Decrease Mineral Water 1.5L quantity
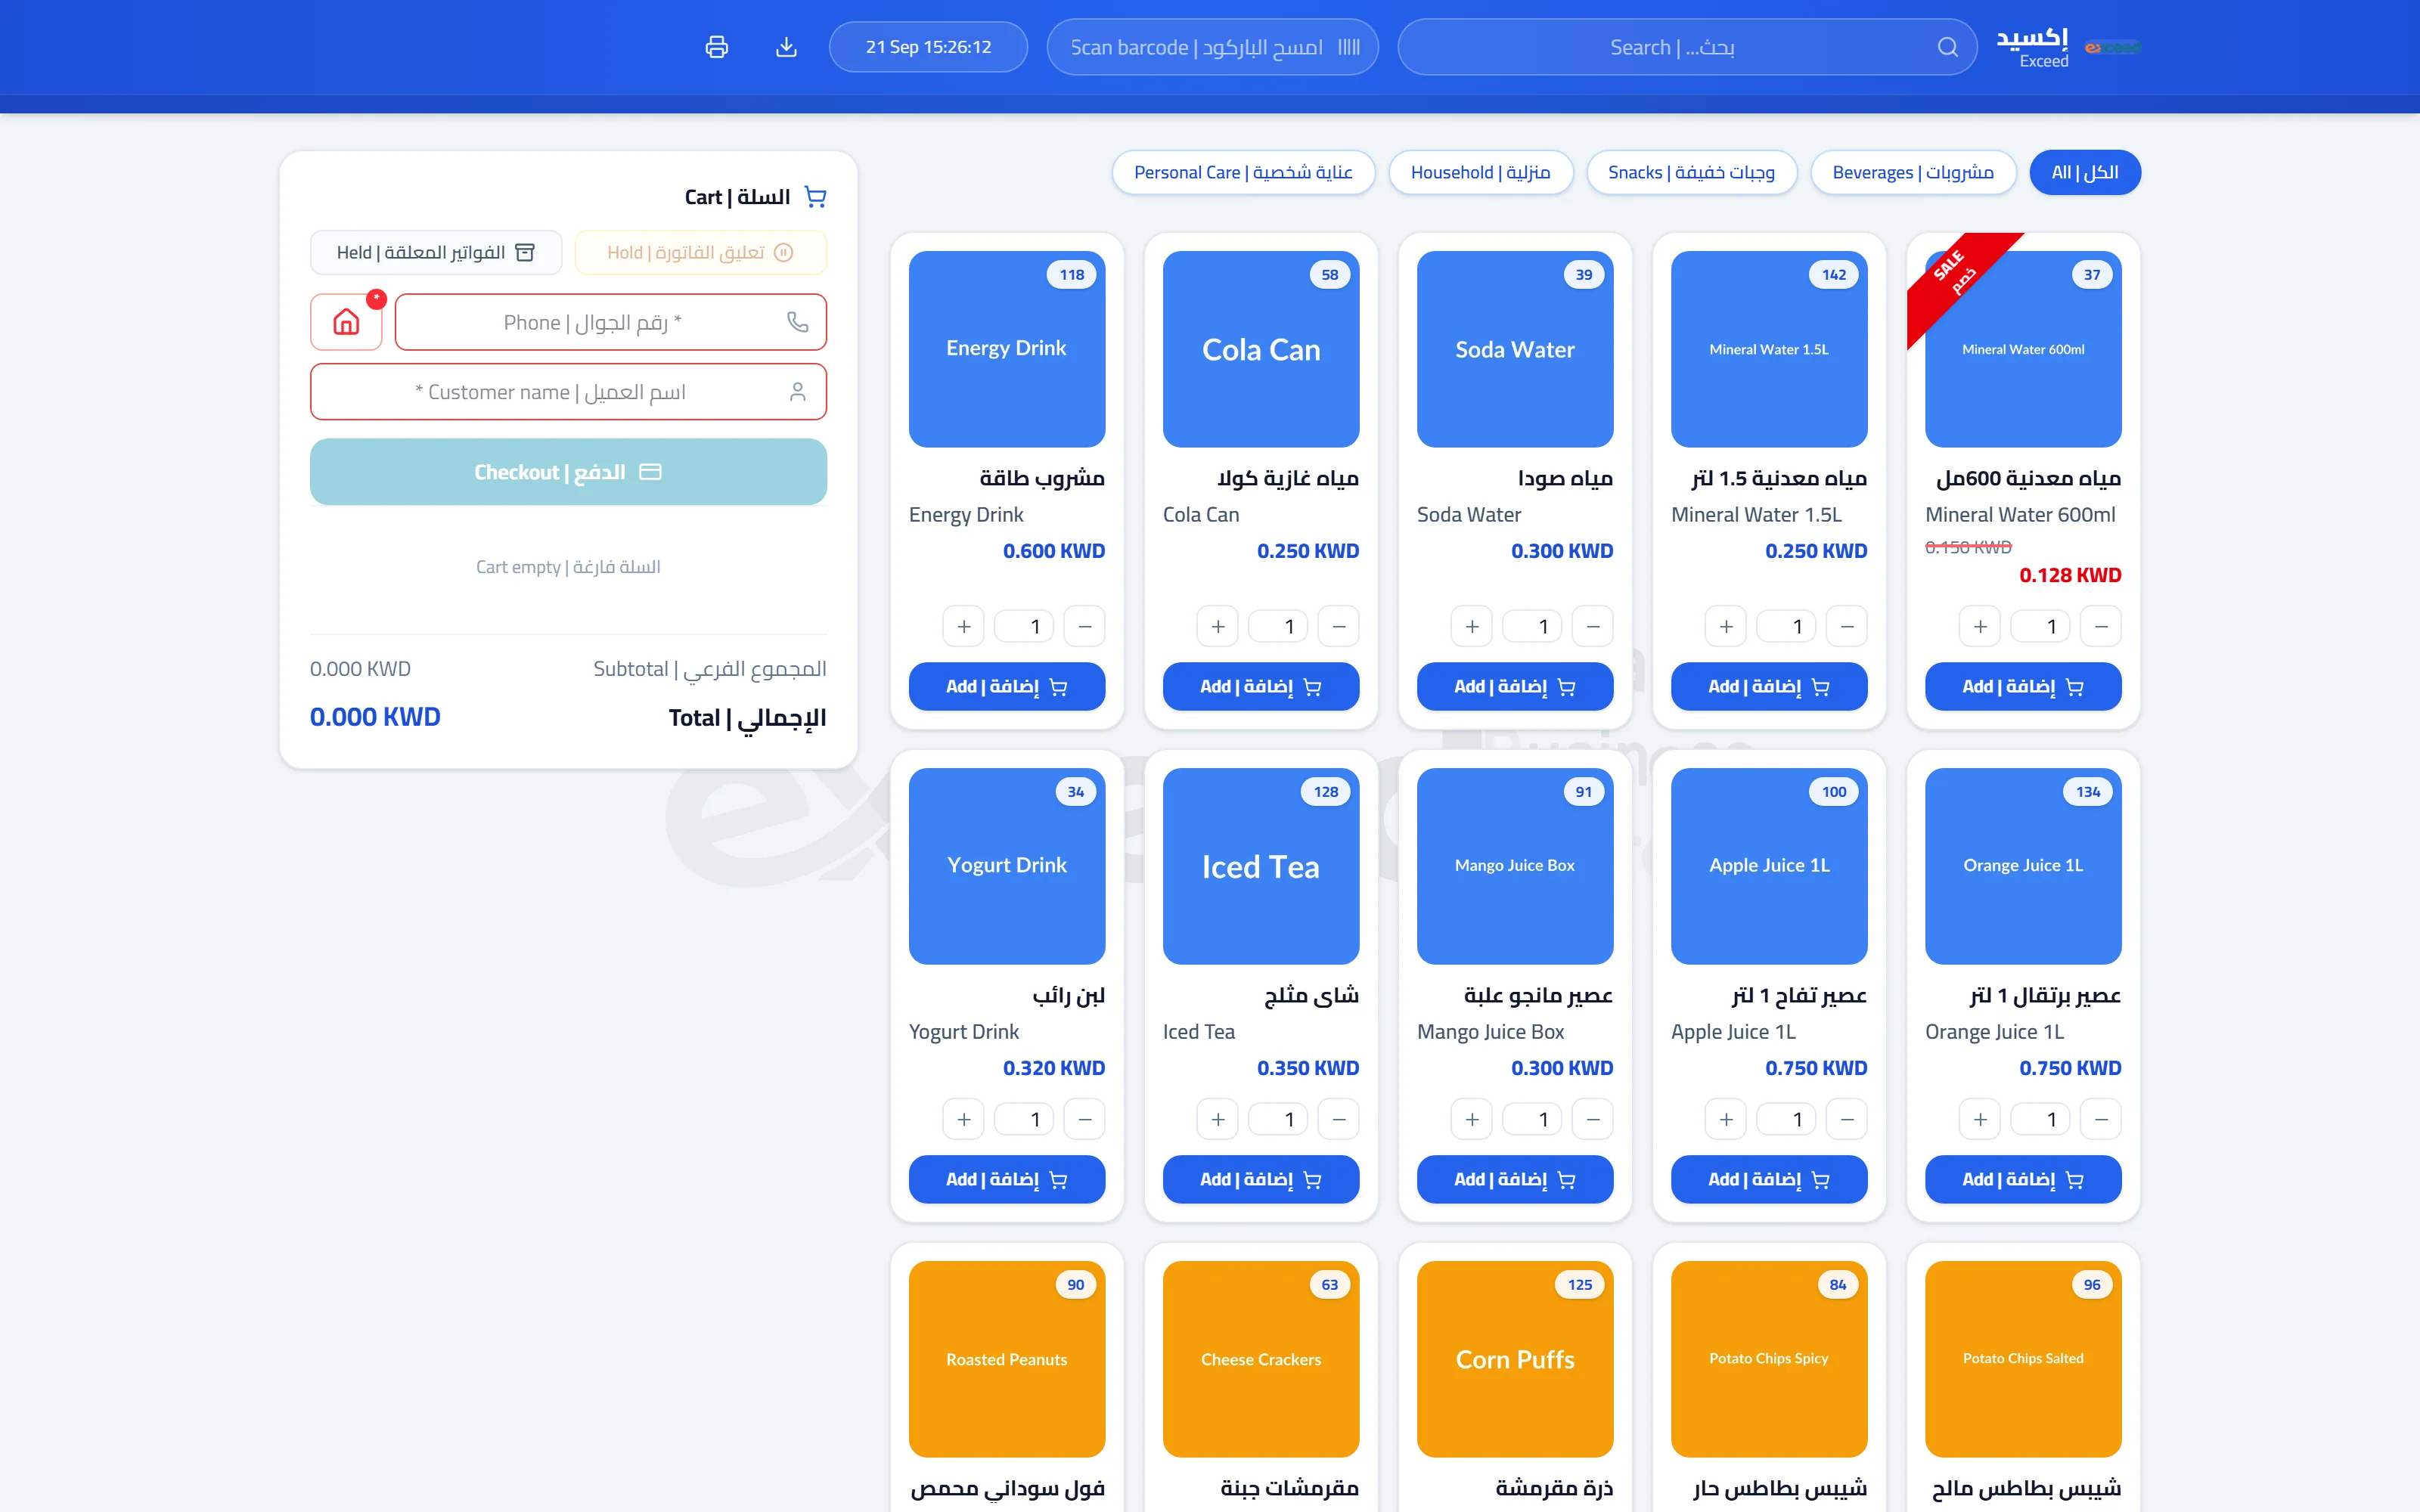This screenshot has height=1512, width=2420. pyautogui.click(x=1847, y=626)
